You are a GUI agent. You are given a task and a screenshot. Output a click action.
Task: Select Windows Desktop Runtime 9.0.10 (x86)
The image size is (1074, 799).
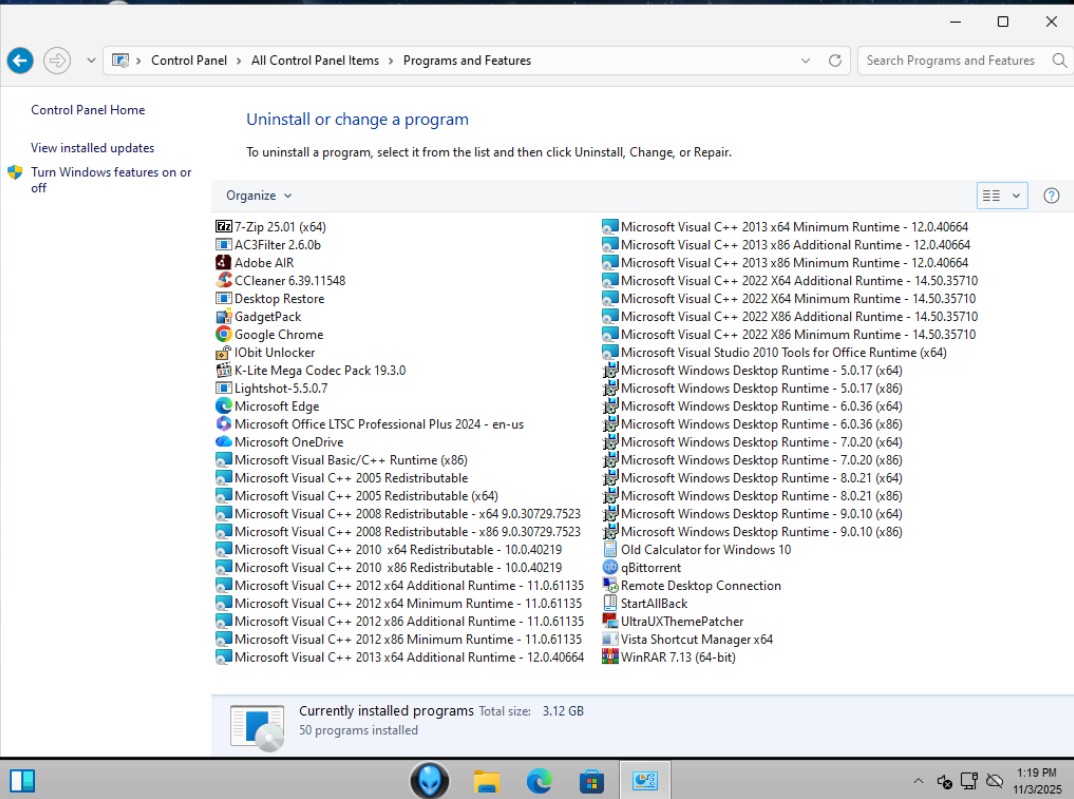point(752,531)
